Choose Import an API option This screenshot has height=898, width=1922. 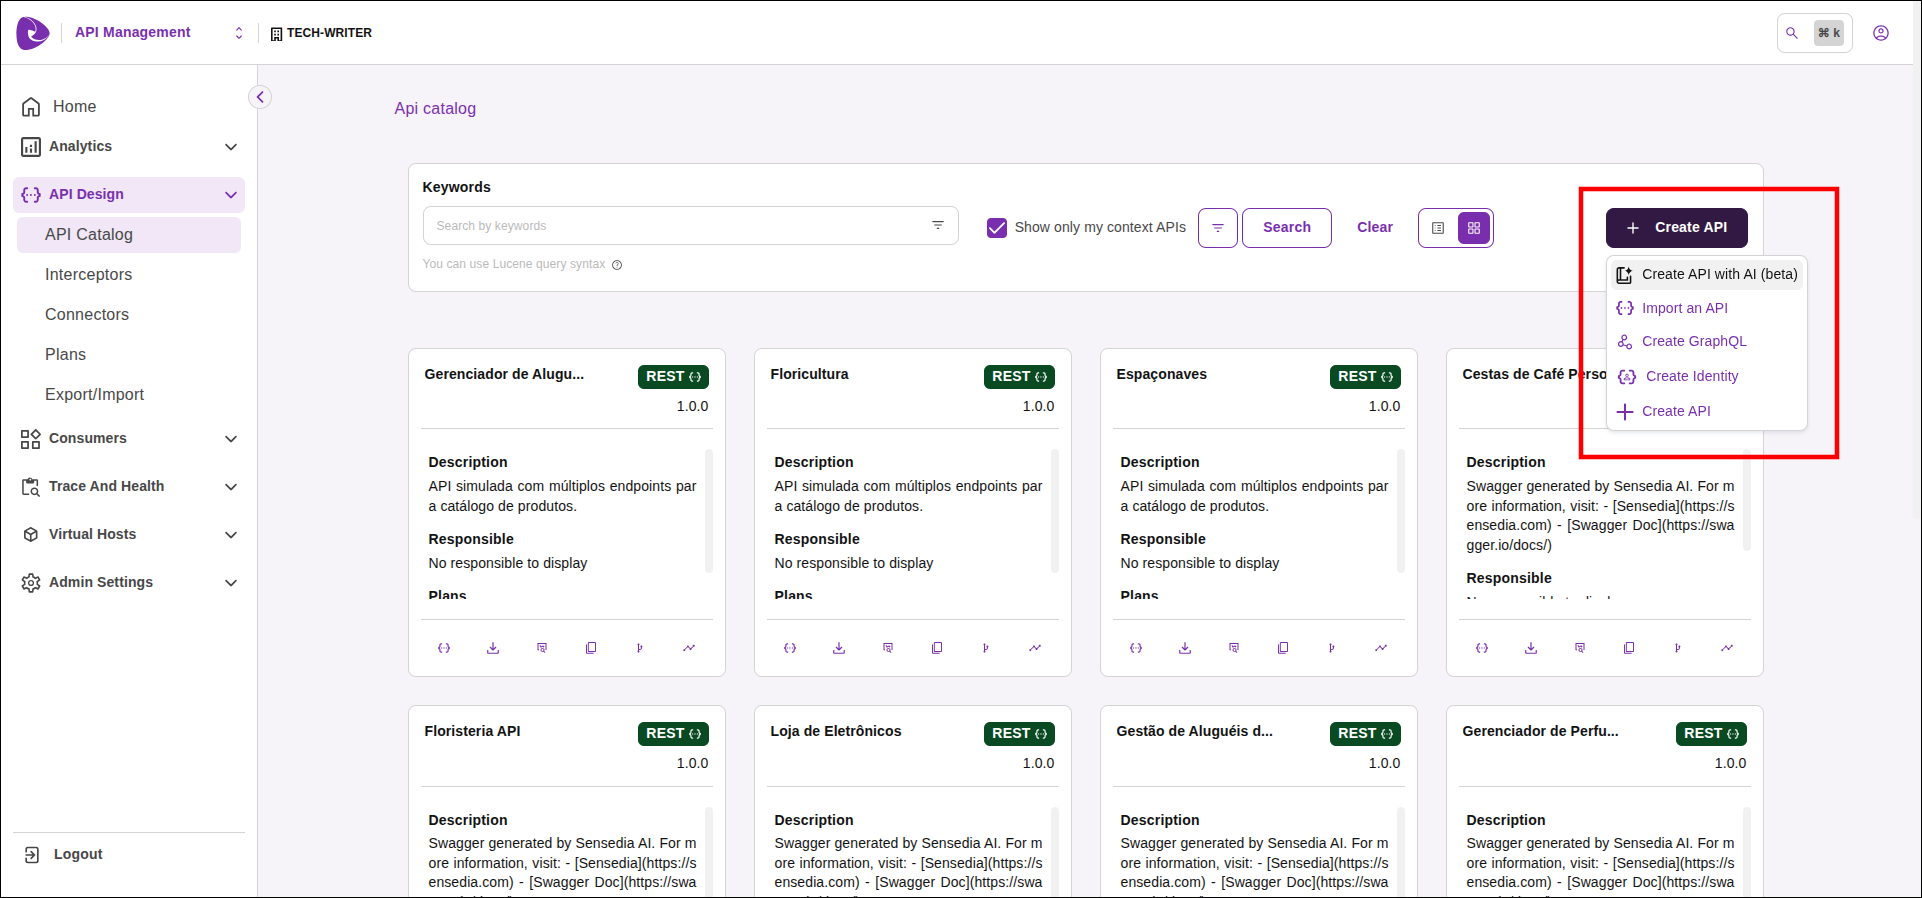tap(1684, 308)
